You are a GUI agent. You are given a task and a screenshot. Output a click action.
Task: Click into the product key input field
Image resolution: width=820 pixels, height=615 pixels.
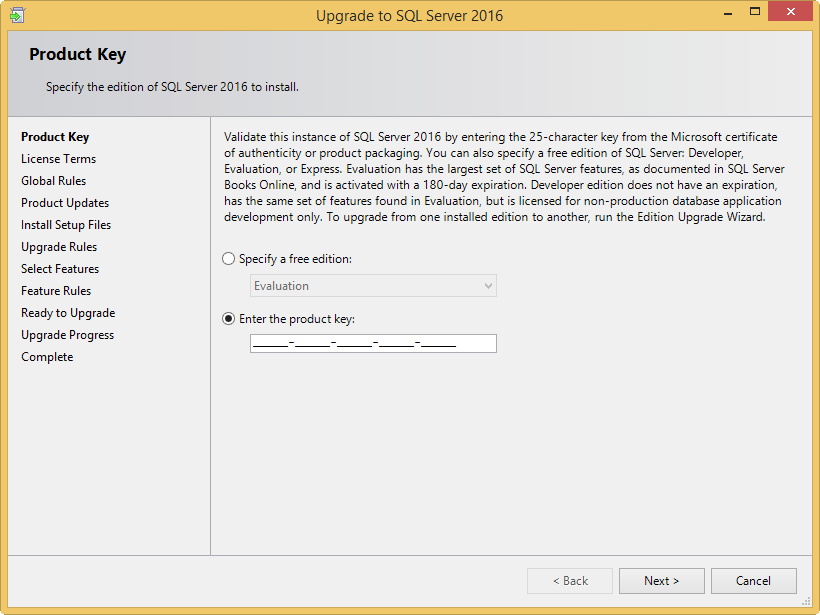(x=373, y=344)
